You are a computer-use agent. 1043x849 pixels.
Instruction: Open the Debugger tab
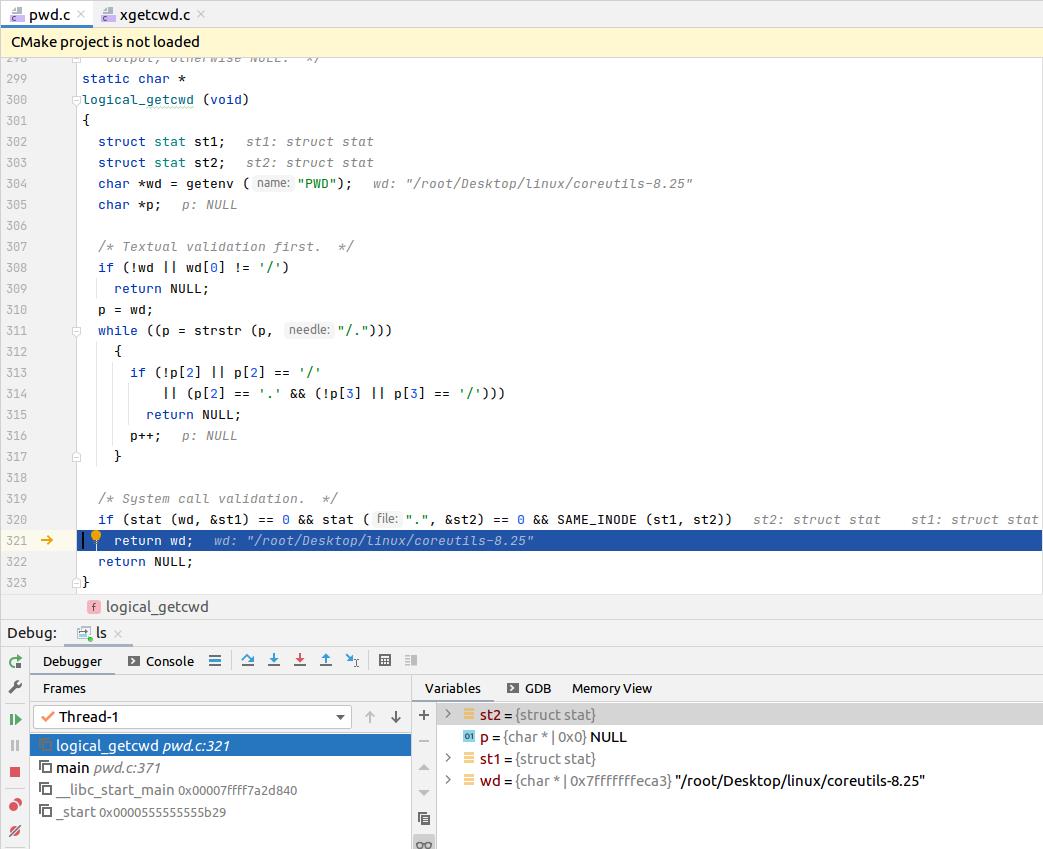[73, 661]
